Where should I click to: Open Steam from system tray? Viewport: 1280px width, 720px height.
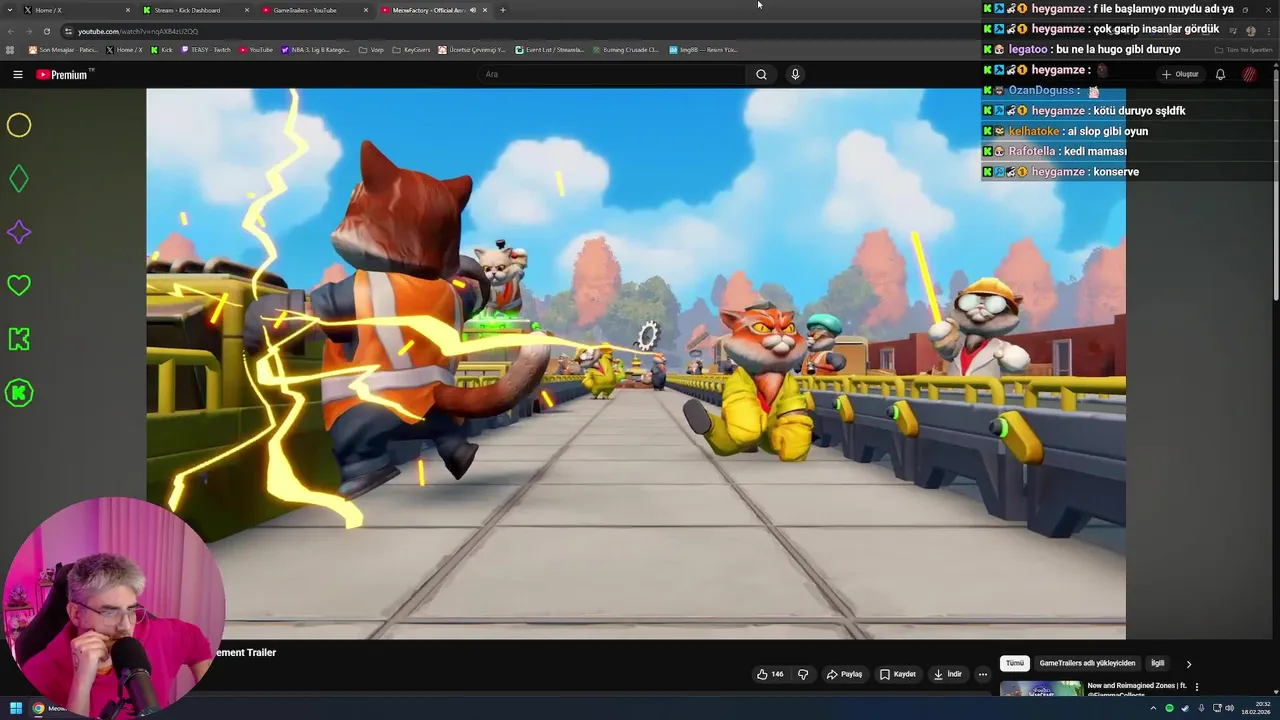pyautogui.click(x=1185, y=708)
